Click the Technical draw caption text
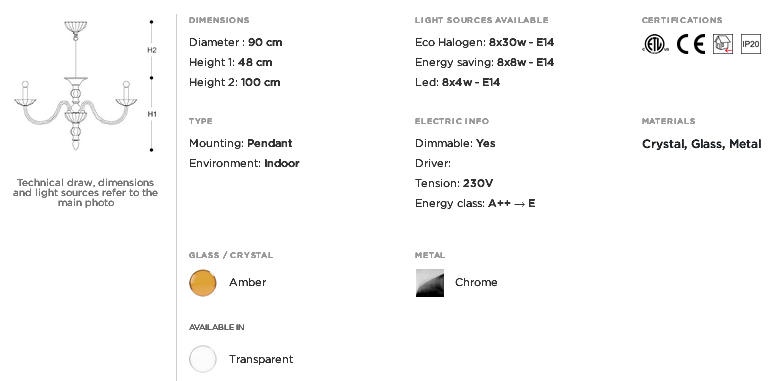778x381 pixels. pos(85,192)
